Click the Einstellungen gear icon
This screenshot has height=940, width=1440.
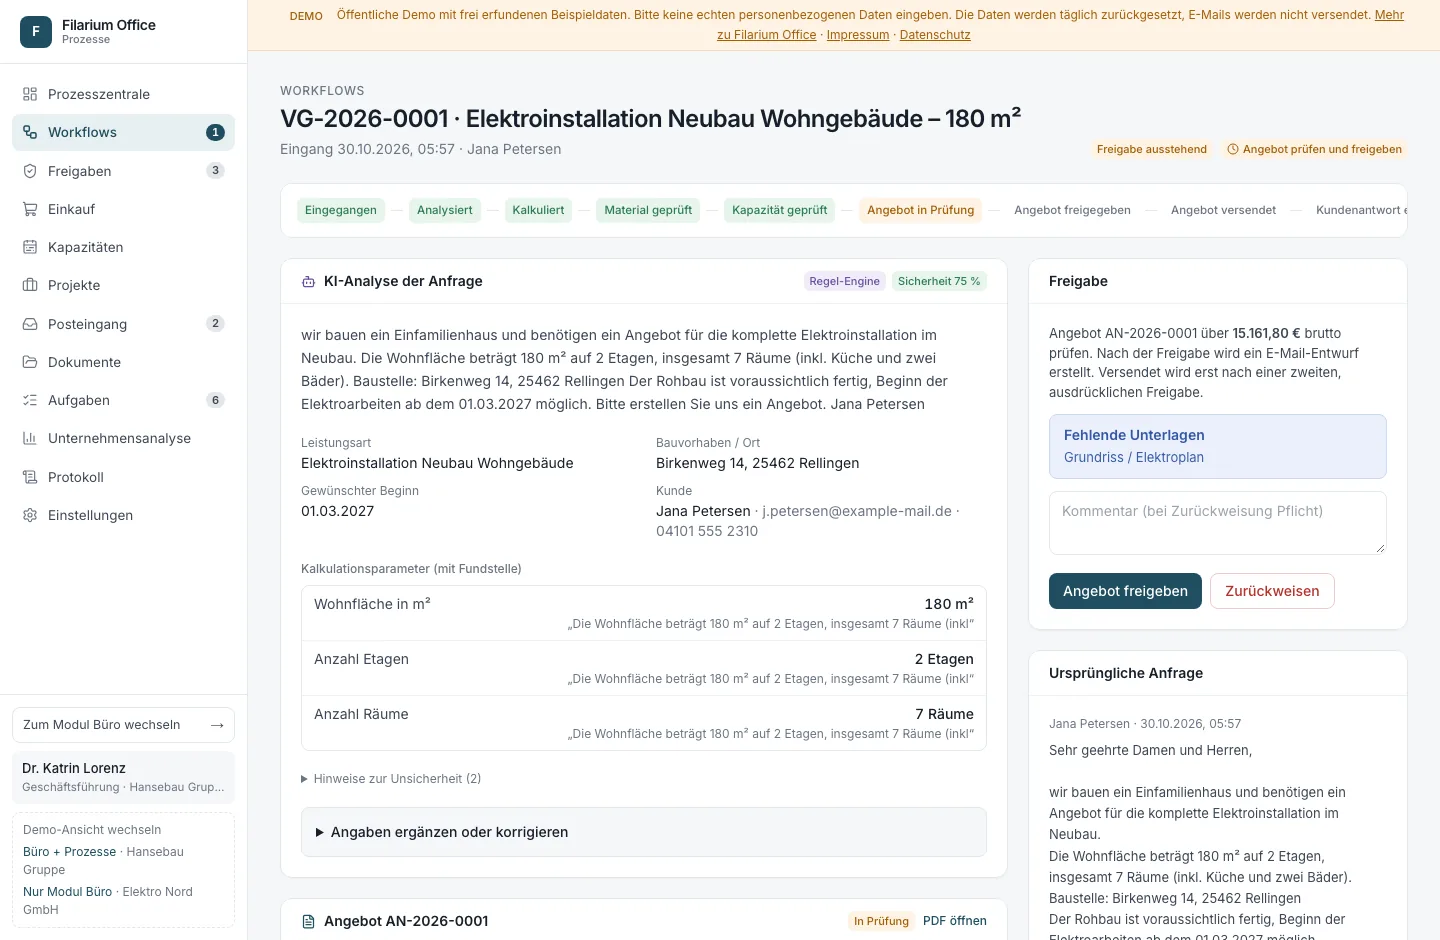30,515
